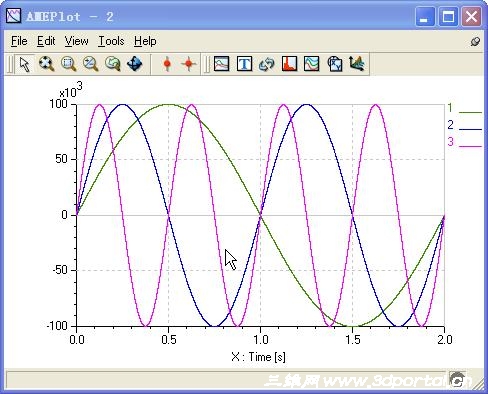Image resolution: width=488 pixels, height=394 pixels.
Task: Click the AMEPlot title bar app icon
Action: click(14, 16)
